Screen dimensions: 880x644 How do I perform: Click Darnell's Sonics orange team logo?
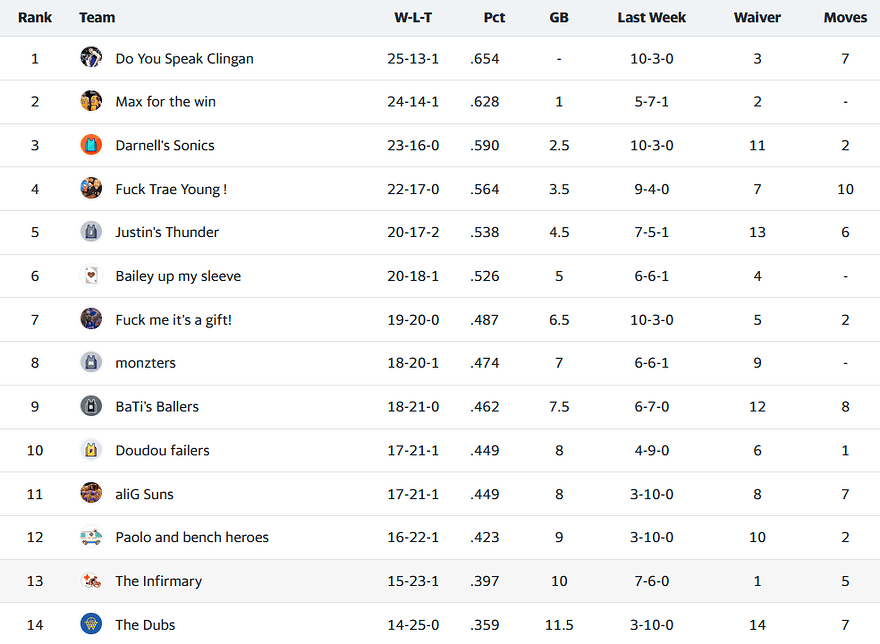(x=91, y=145)
